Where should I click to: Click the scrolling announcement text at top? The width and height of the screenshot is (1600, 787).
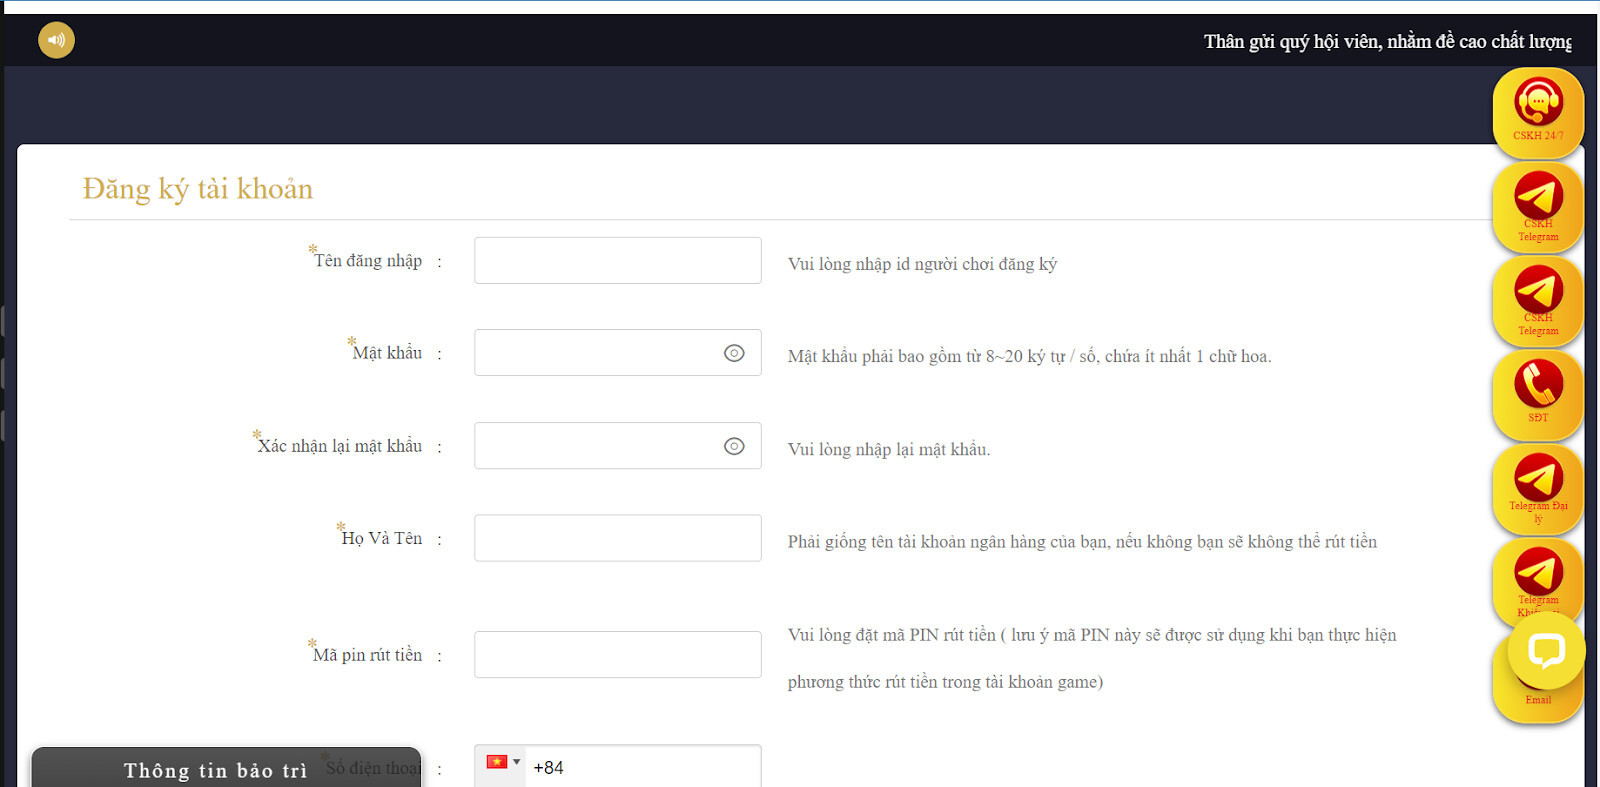1386,42
